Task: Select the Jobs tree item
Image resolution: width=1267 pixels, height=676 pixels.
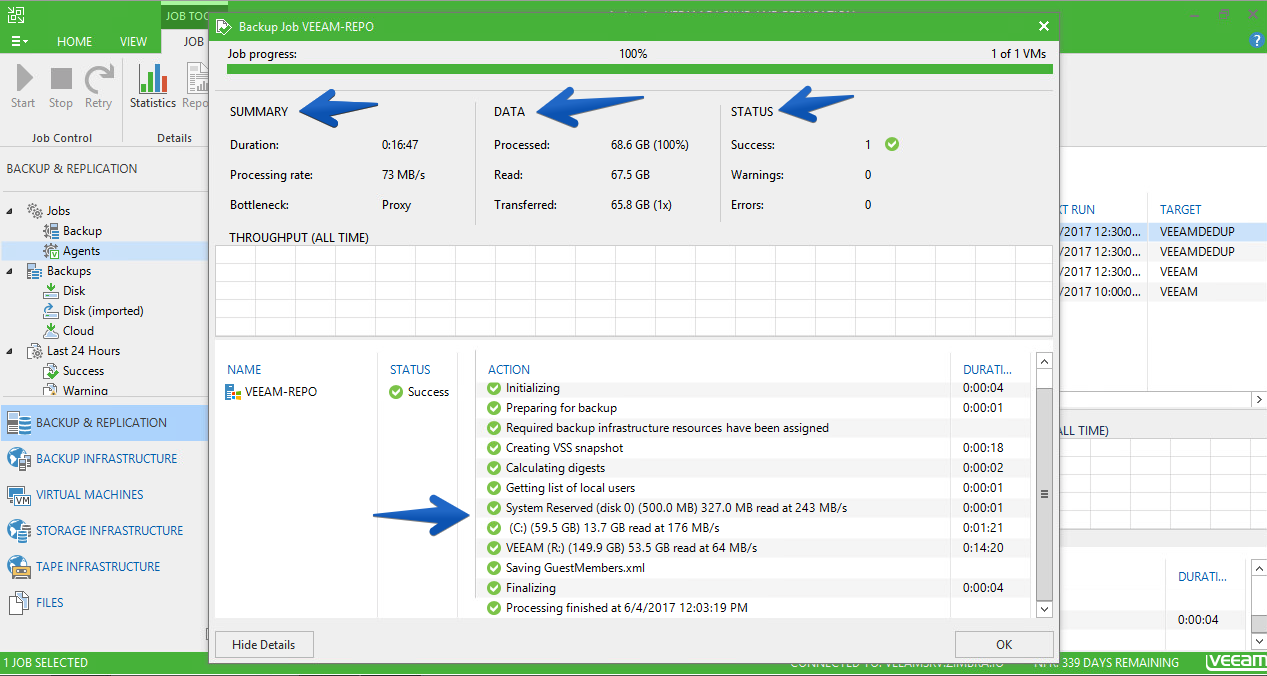Action: pos(58,211)
